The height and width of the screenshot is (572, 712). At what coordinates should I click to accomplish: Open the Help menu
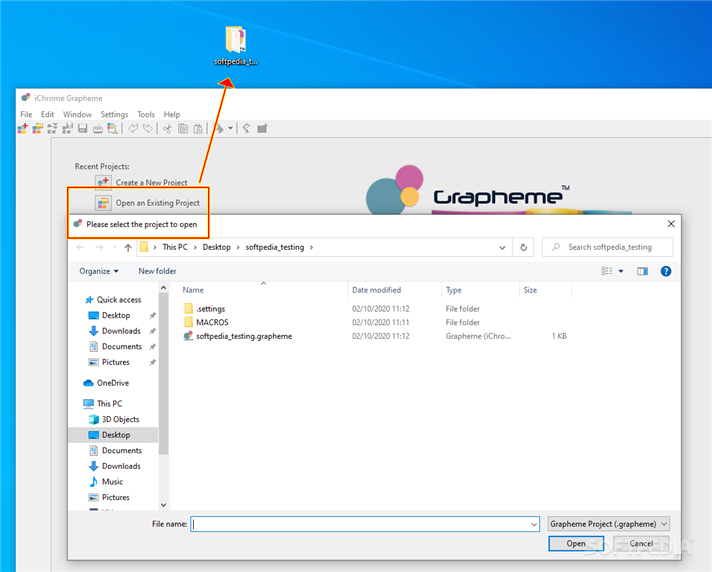pos(172,114)
